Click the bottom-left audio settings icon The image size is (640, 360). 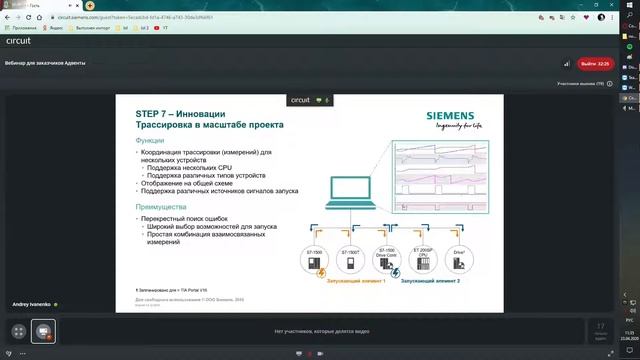pos(9,353)
